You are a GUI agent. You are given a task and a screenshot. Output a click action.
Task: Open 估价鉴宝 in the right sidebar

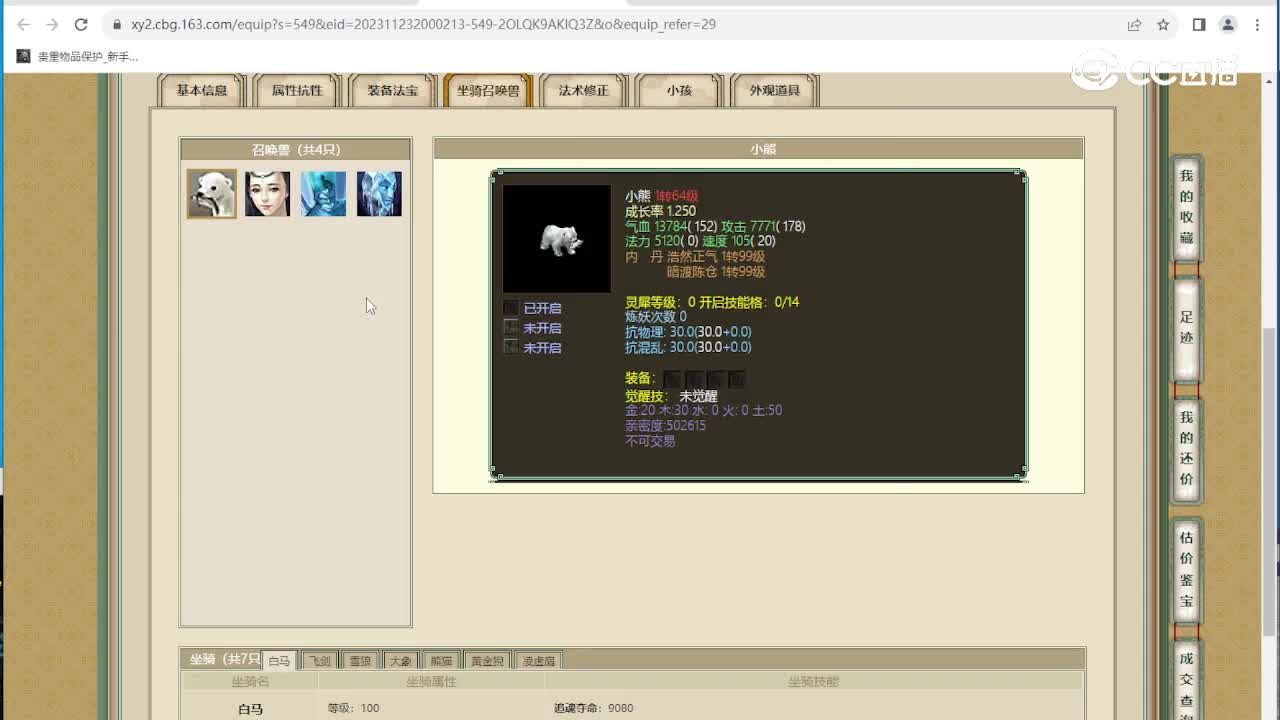coord(1186,569)
